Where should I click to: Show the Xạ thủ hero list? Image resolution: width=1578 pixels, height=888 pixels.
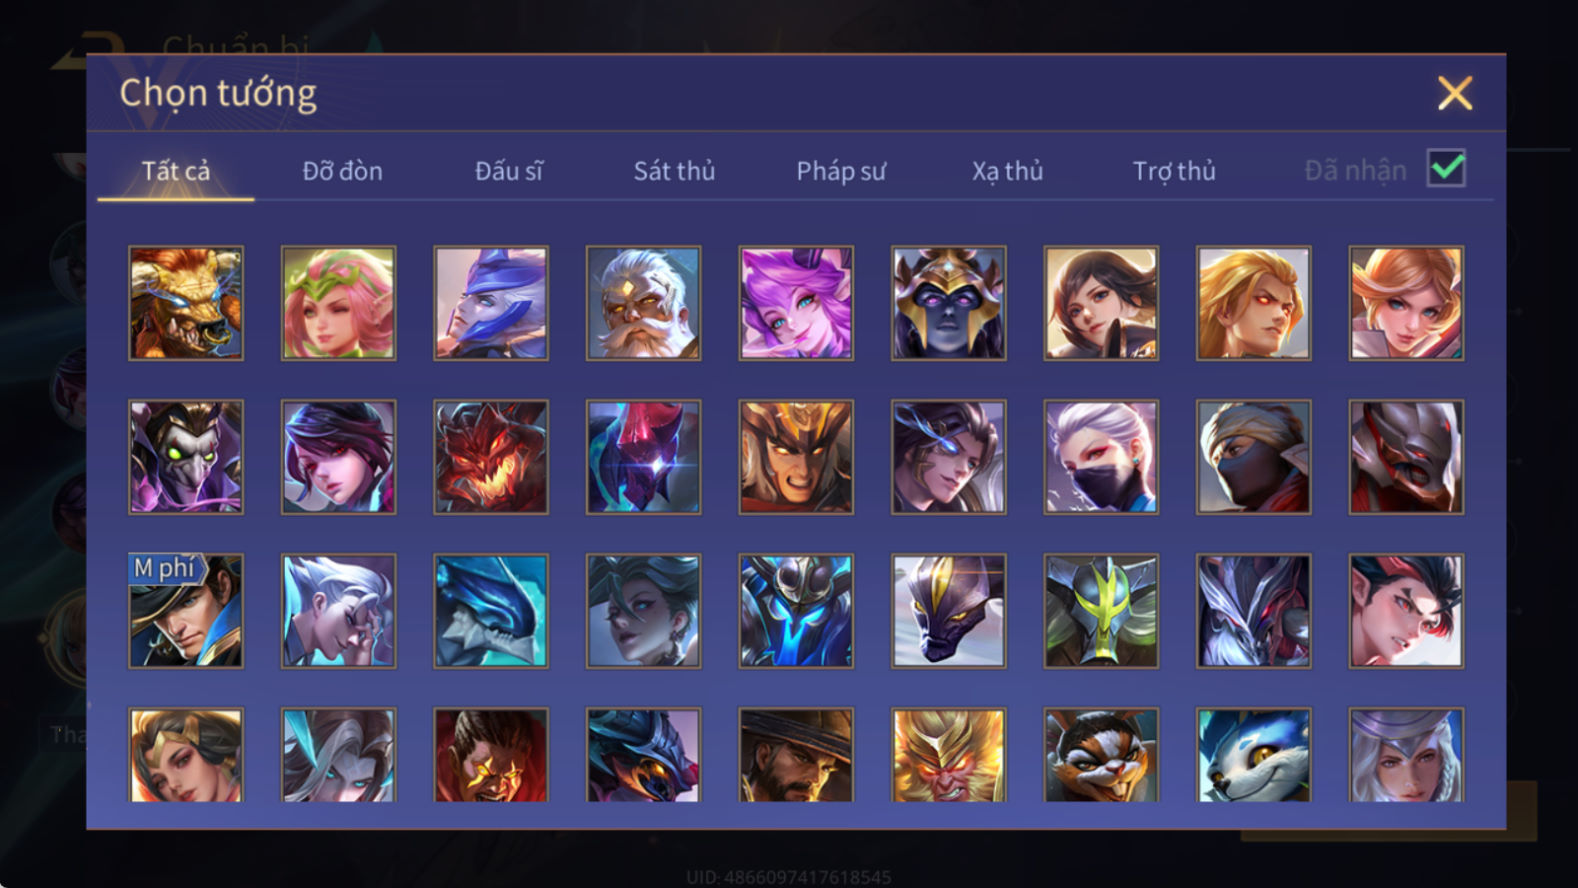[x=1007, y=171]
